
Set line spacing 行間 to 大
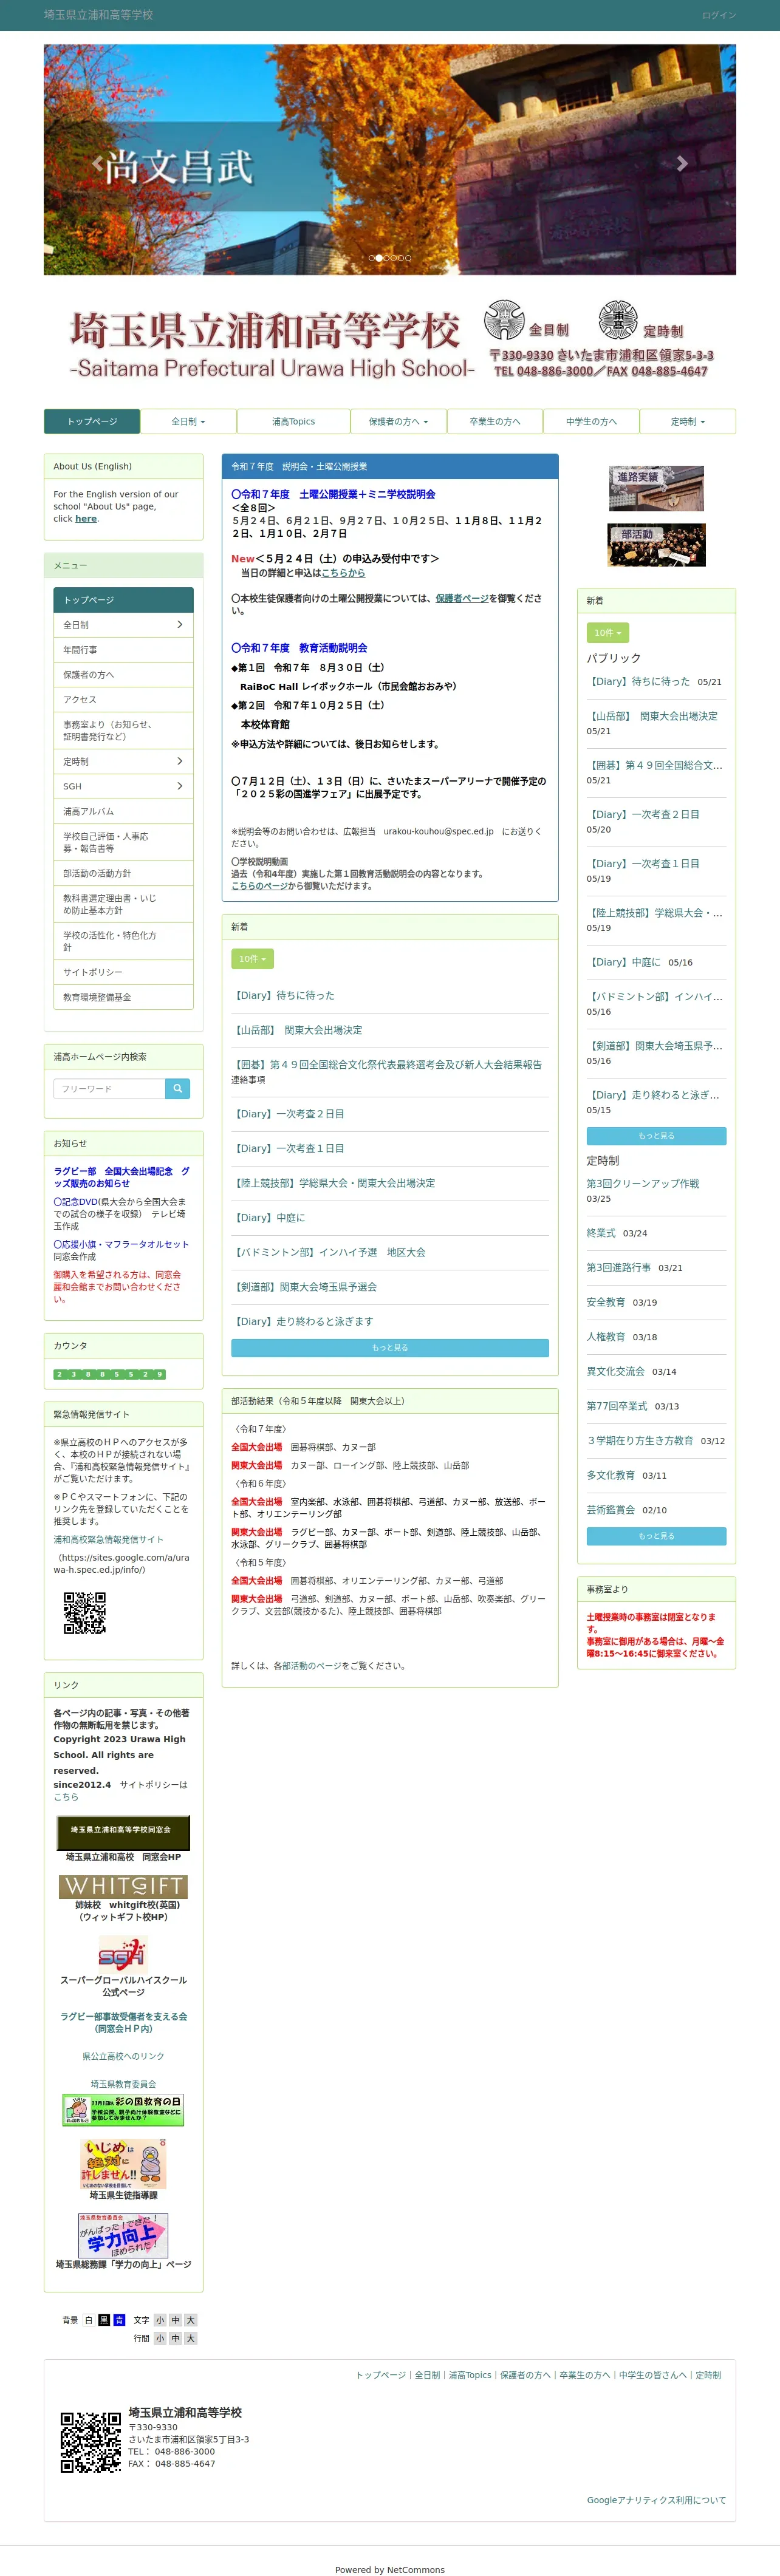coord(190,2338)
